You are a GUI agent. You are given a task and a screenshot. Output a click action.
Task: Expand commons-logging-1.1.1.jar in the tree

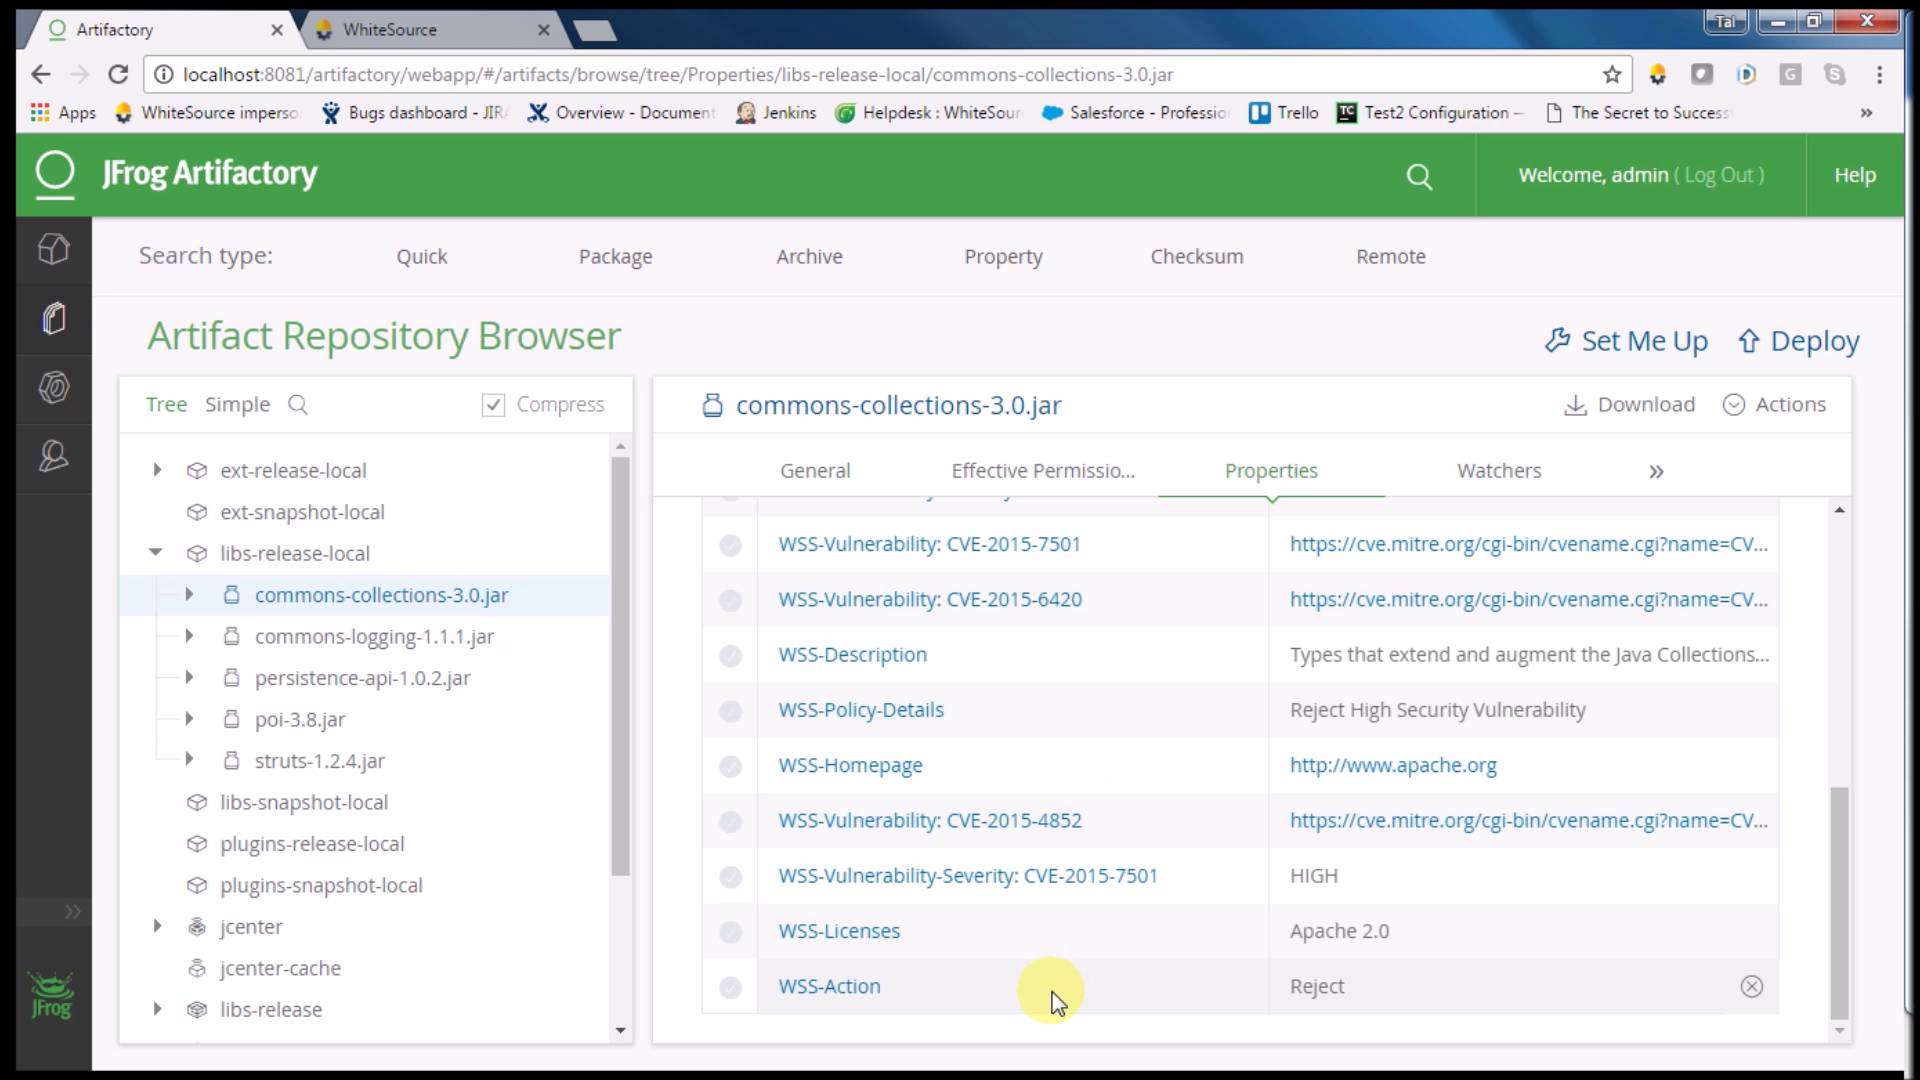189,636
